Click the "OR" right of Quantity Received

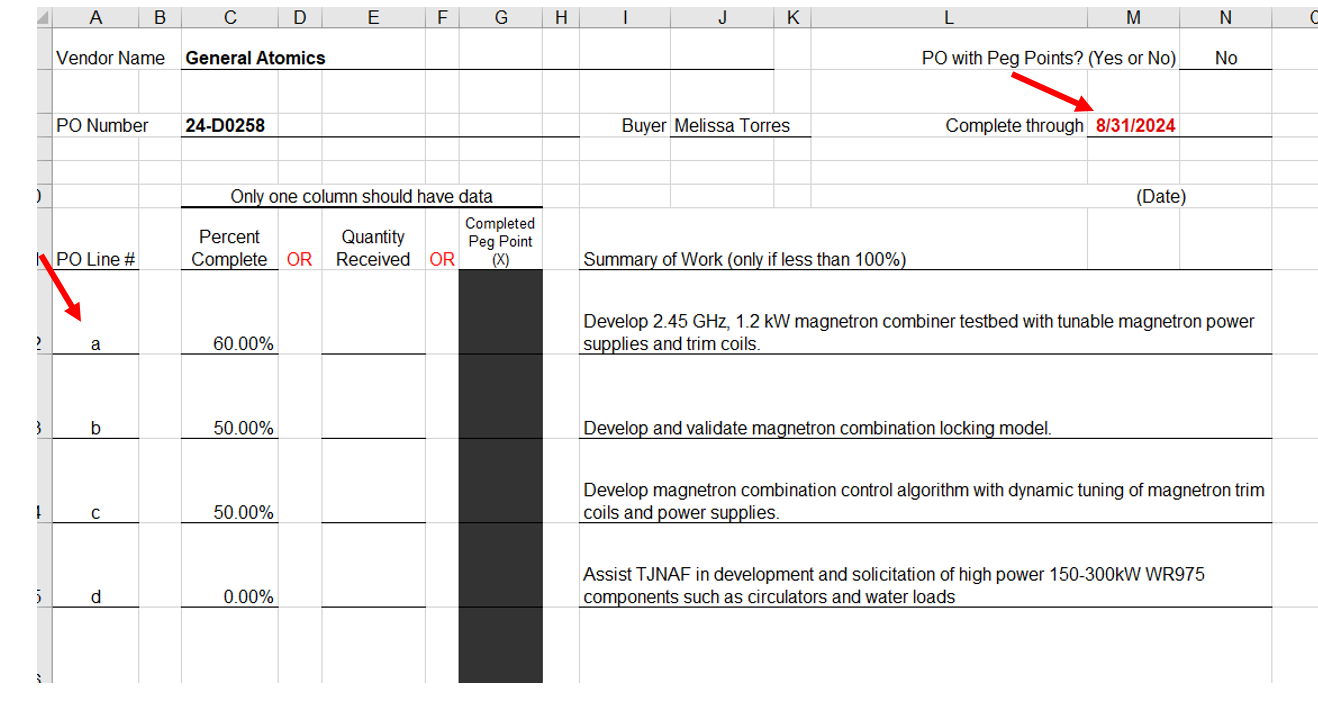(442, 259)
